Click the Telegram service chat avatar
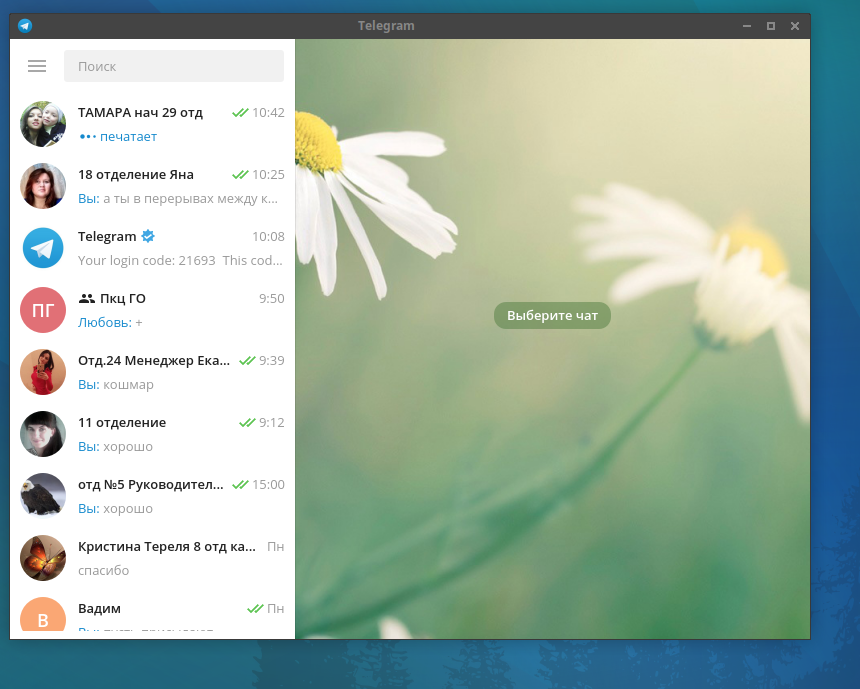 [43, 248]
